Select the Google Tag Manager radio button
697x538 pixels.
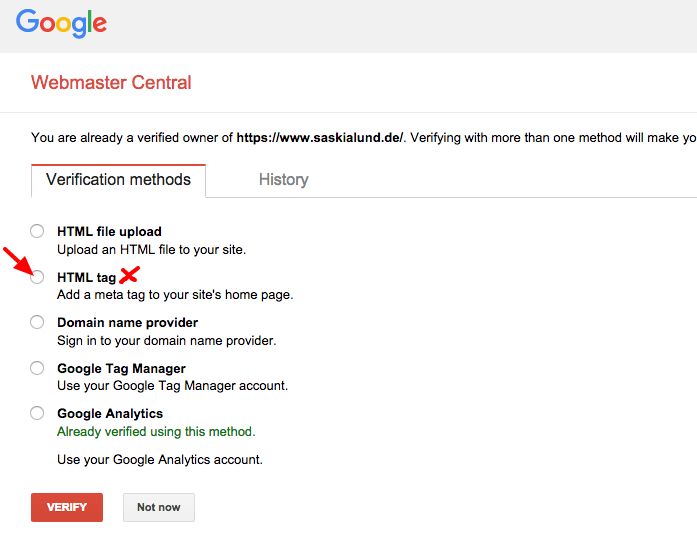pos(37,368)
